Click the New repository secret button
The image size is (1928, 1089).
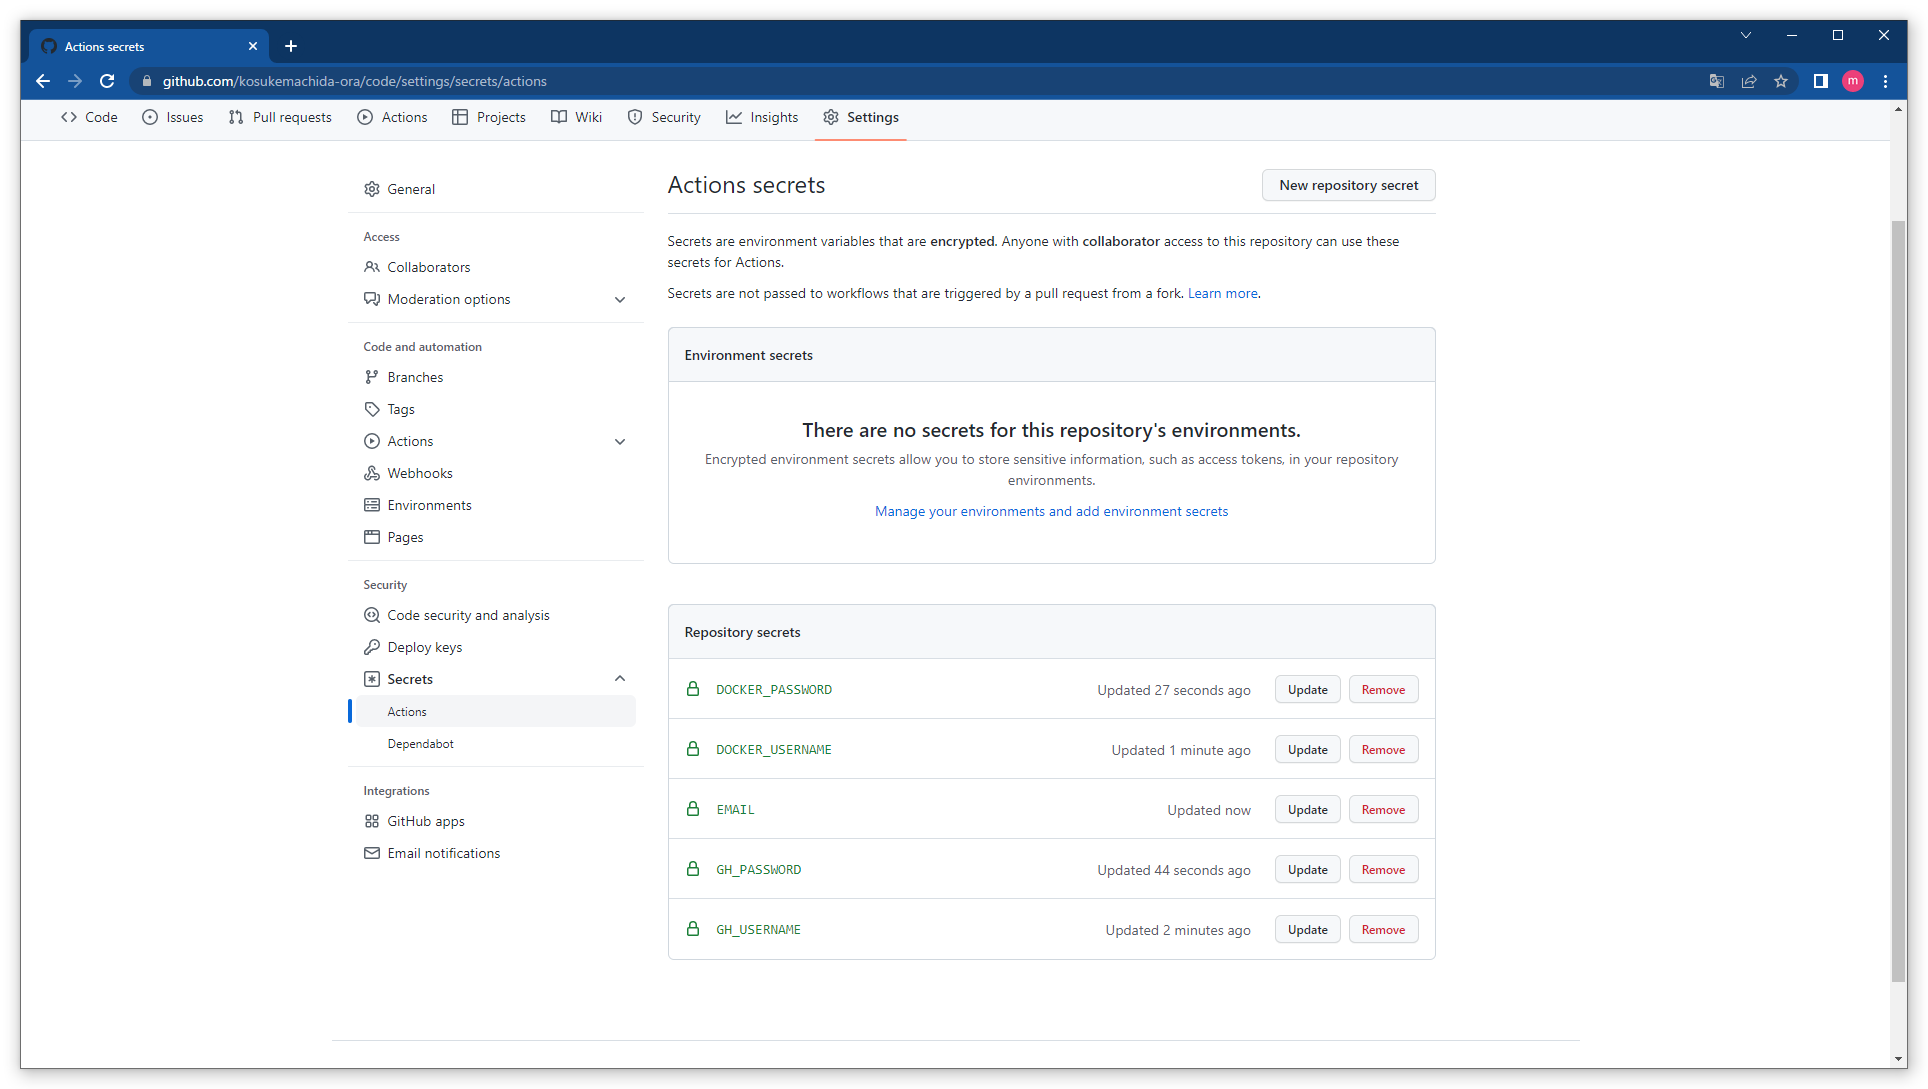click(x=1348, y=185)
